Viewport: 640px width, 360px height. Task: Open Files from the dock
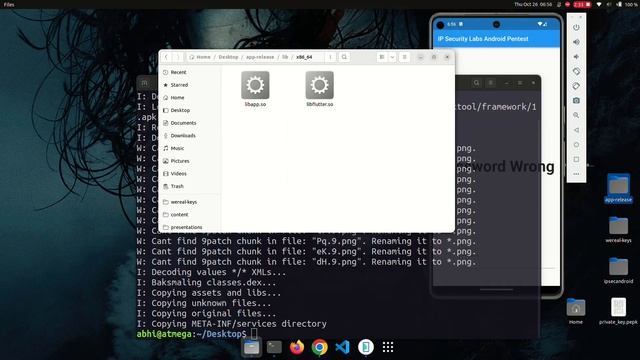(x=251, y=347)
